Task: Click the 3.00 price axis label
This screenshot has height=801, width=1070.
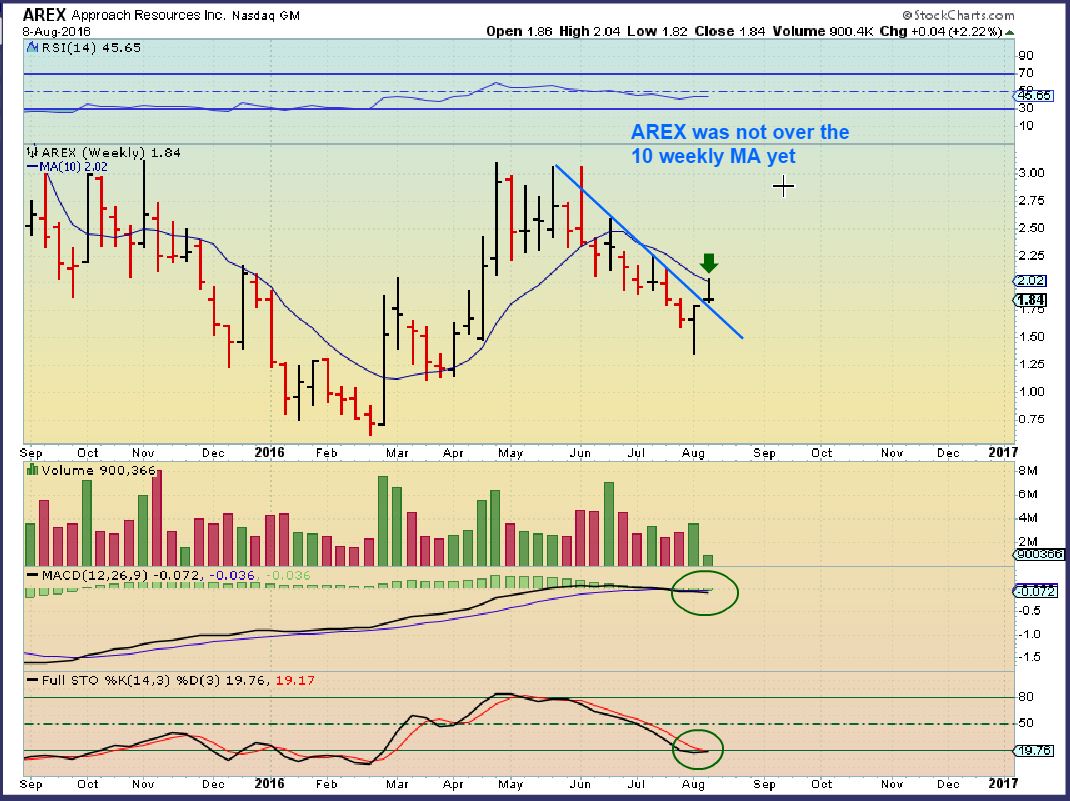Action: click(x=1031, y=173)
